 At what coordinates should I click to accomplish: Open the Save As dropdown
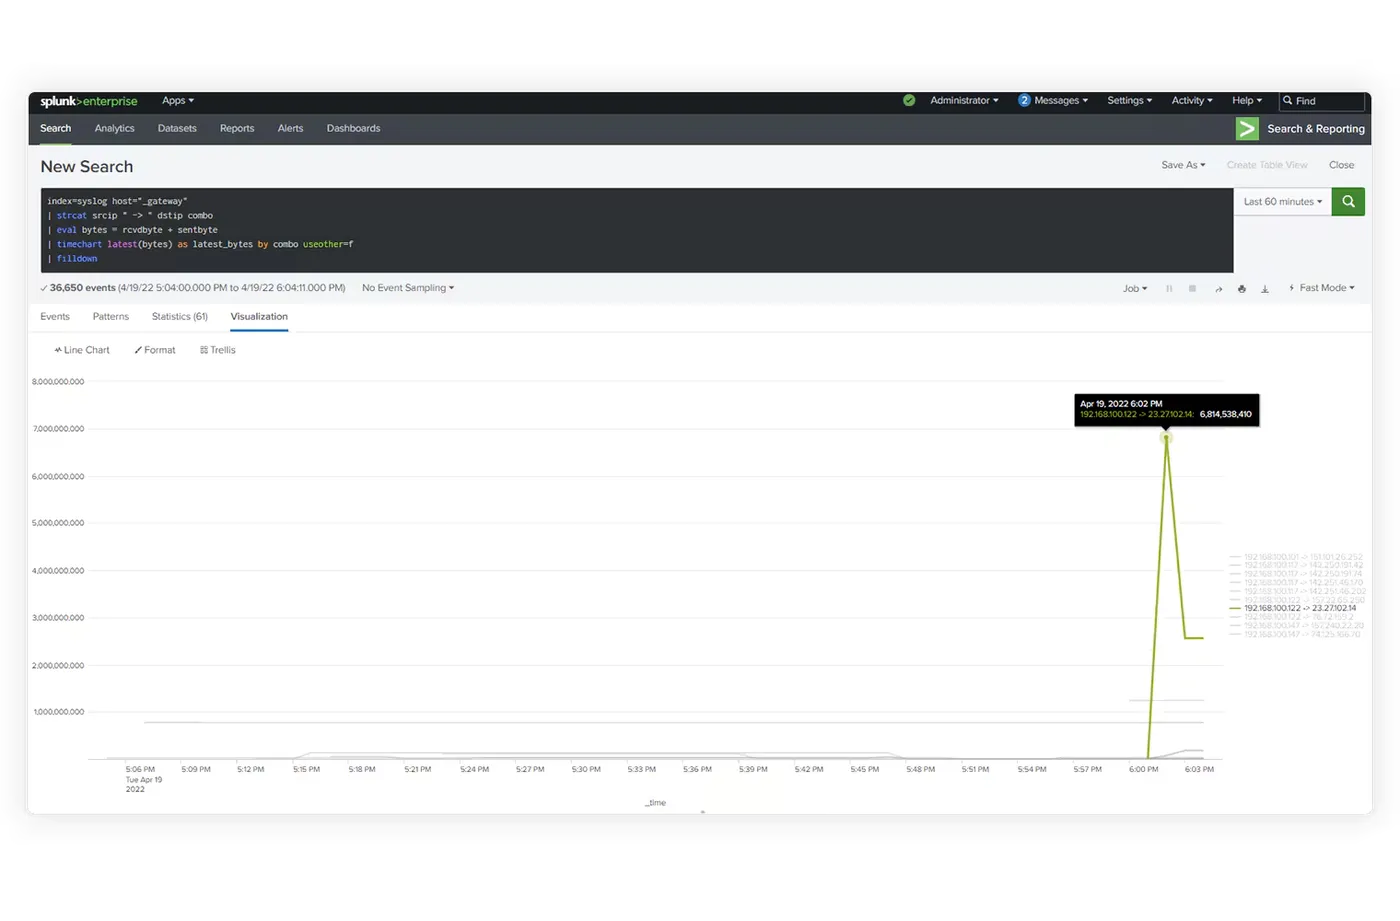(1183, 165)
